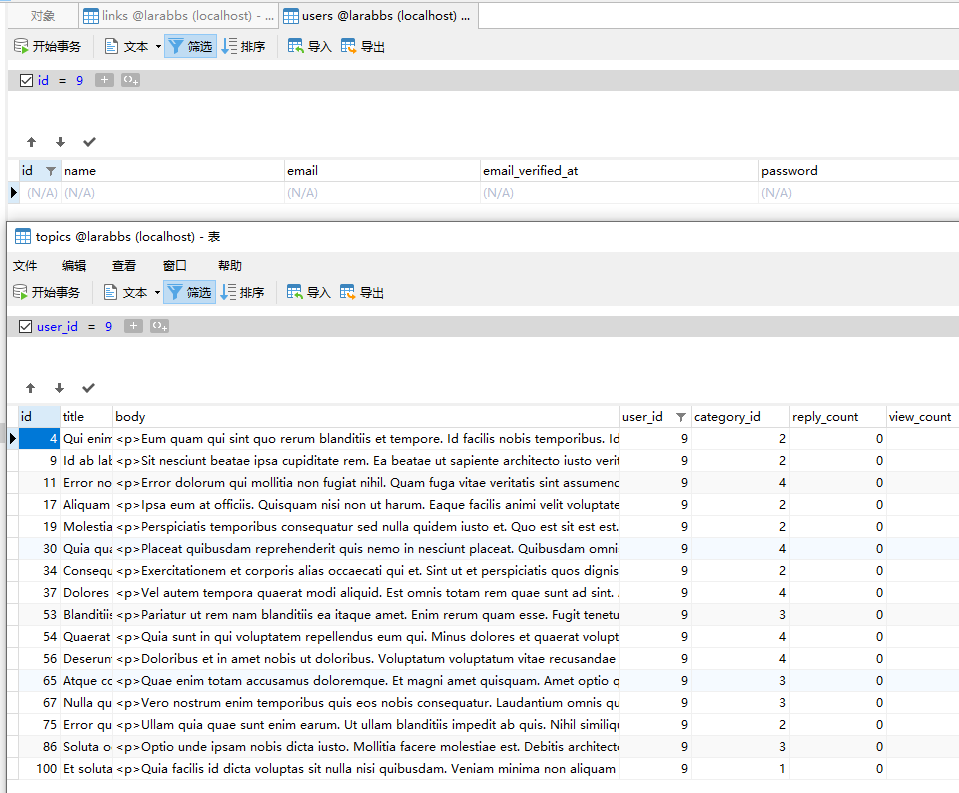Click filter funnel icon in user_id column header
Screen dimensions: 959x793
681,417
